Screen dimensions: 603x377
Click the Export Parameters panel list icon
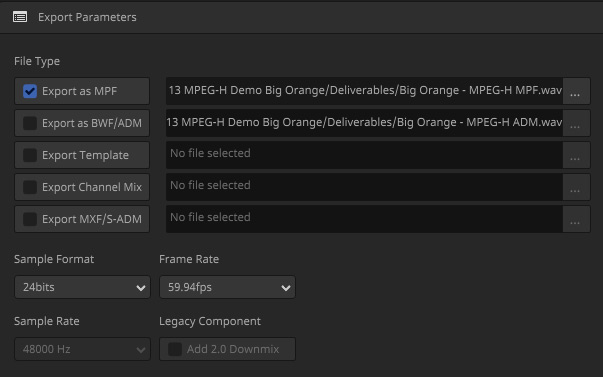pyautogui.click(x=20, y=17)
